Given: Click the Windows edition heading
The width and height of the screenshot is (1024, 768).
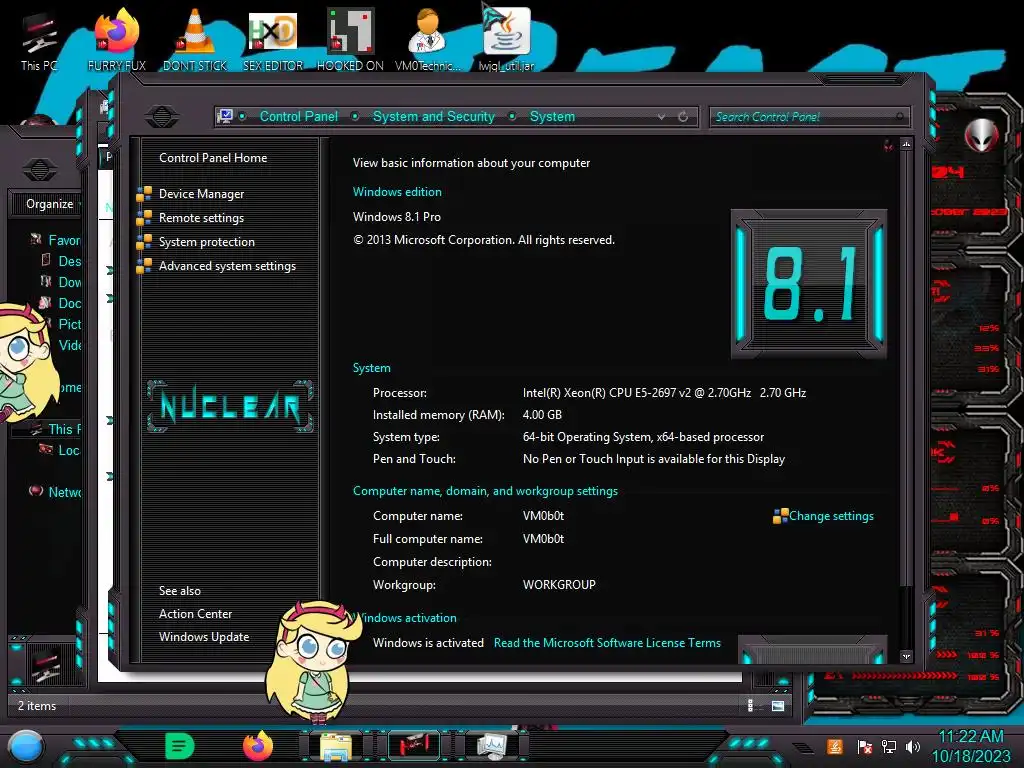Looking at the screenshot, I should click(x=397, y=192).
